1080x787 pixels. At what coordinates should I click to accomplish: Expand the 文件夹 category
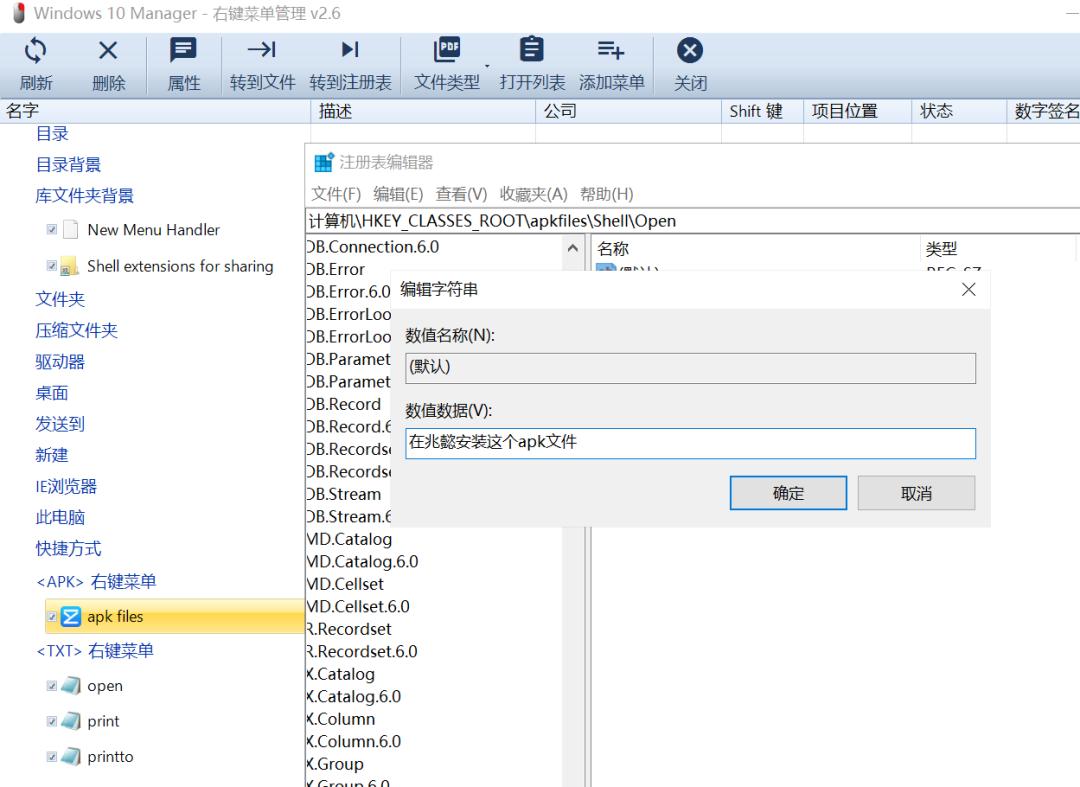(x=61, y=299)
